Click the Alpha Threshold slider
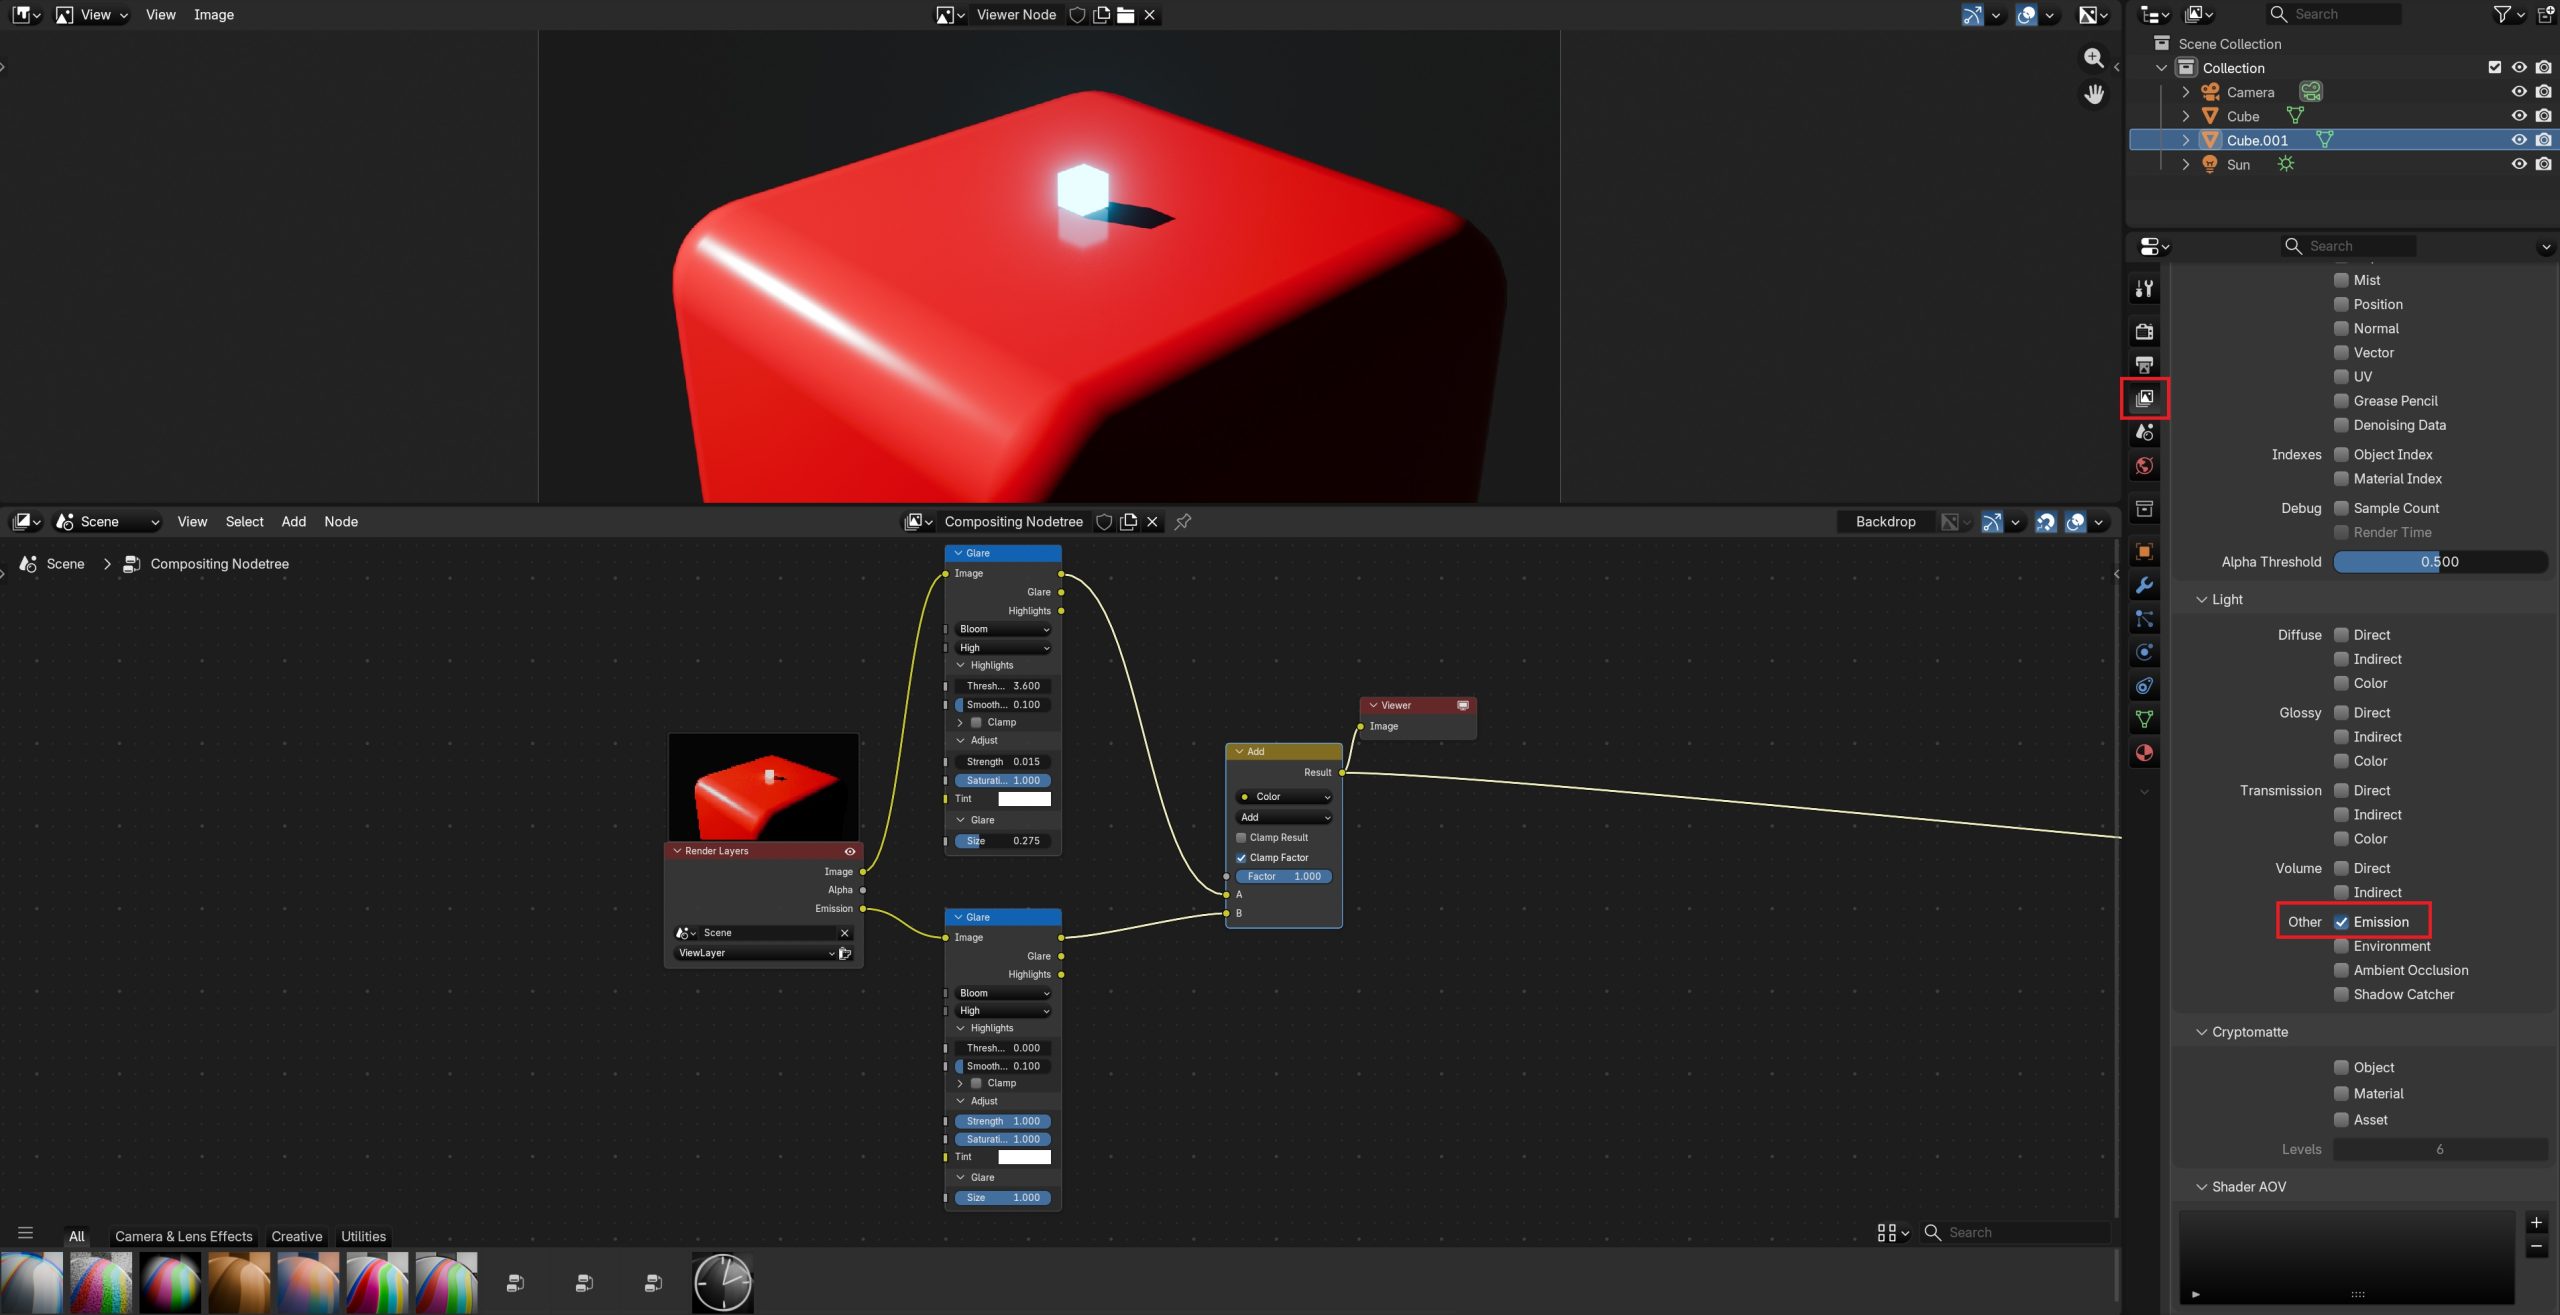The image size is (2560, 1315). pos(2440,562)
